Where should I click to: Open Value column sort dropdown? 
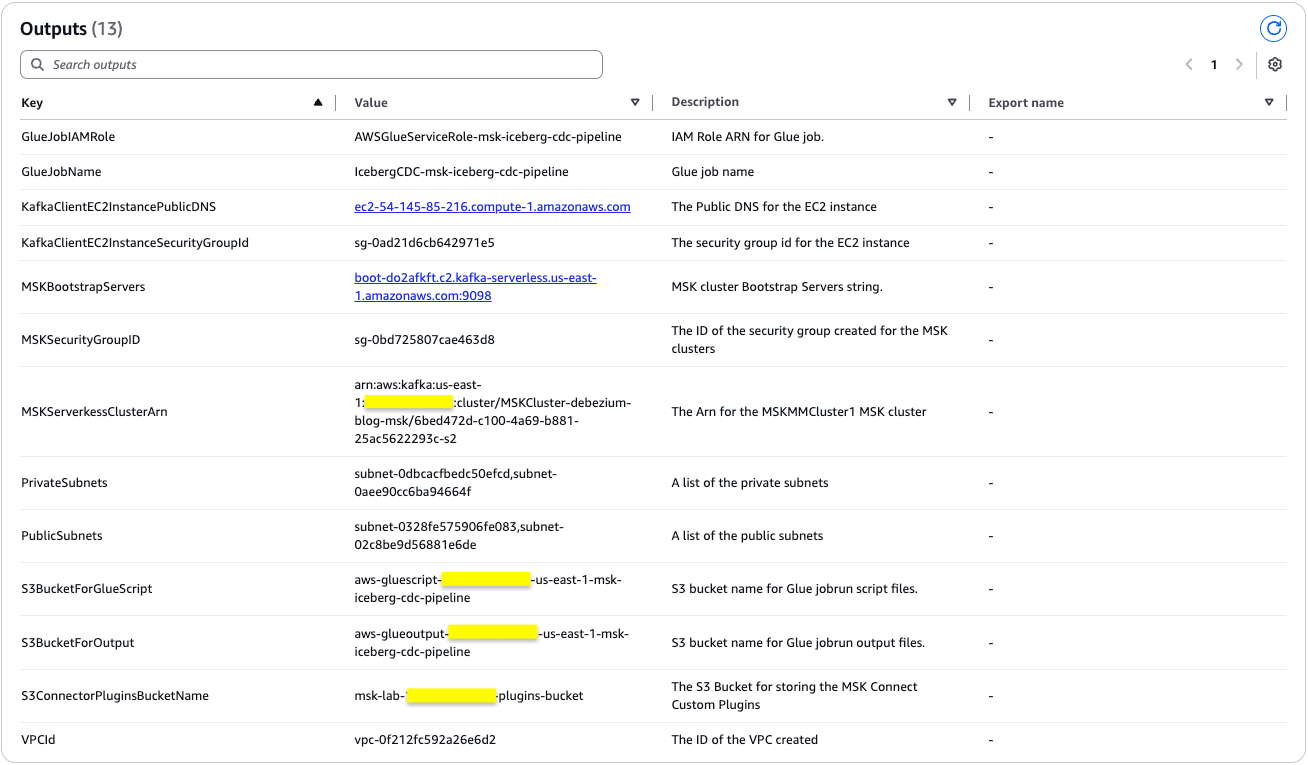635,102
